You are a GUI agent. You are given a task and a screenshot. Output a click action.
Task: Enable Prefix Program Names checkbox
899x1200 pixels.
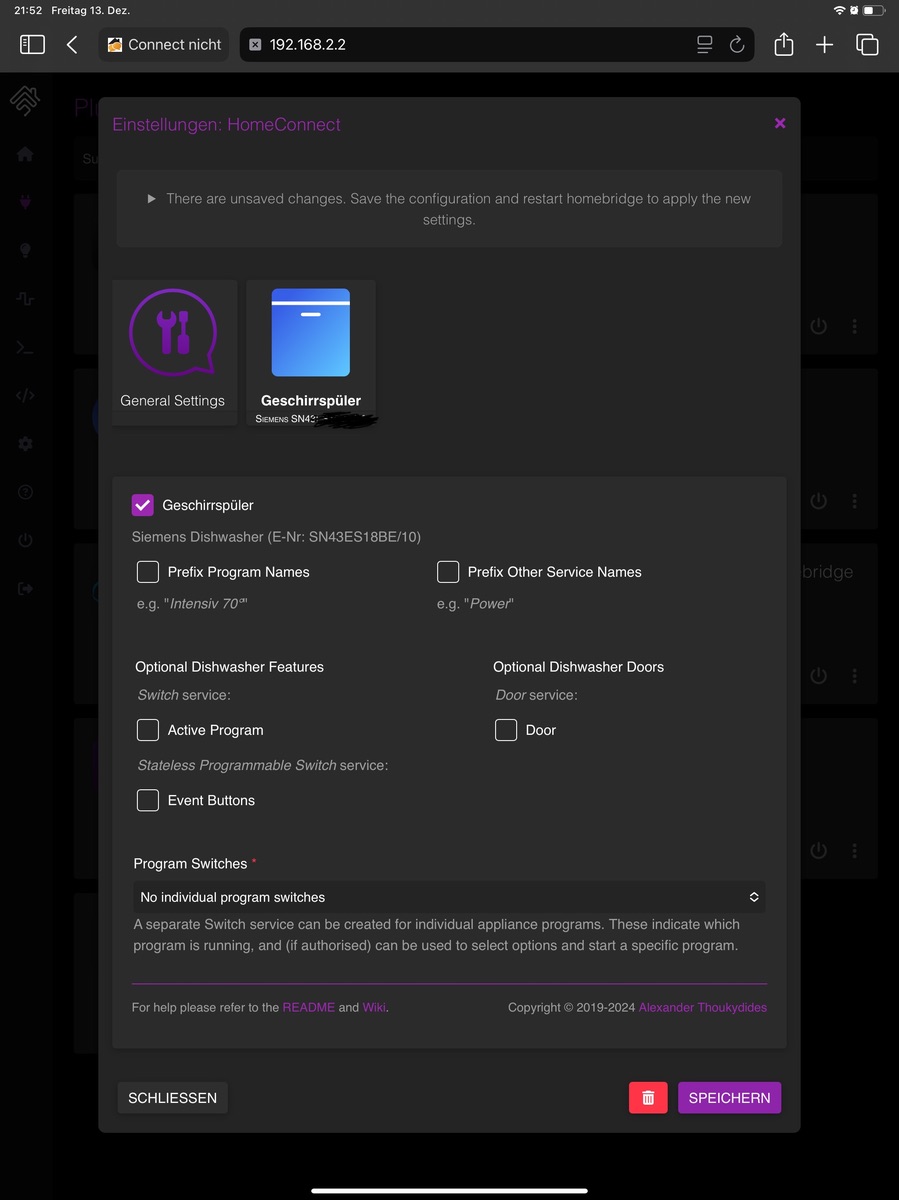point(148,572)
